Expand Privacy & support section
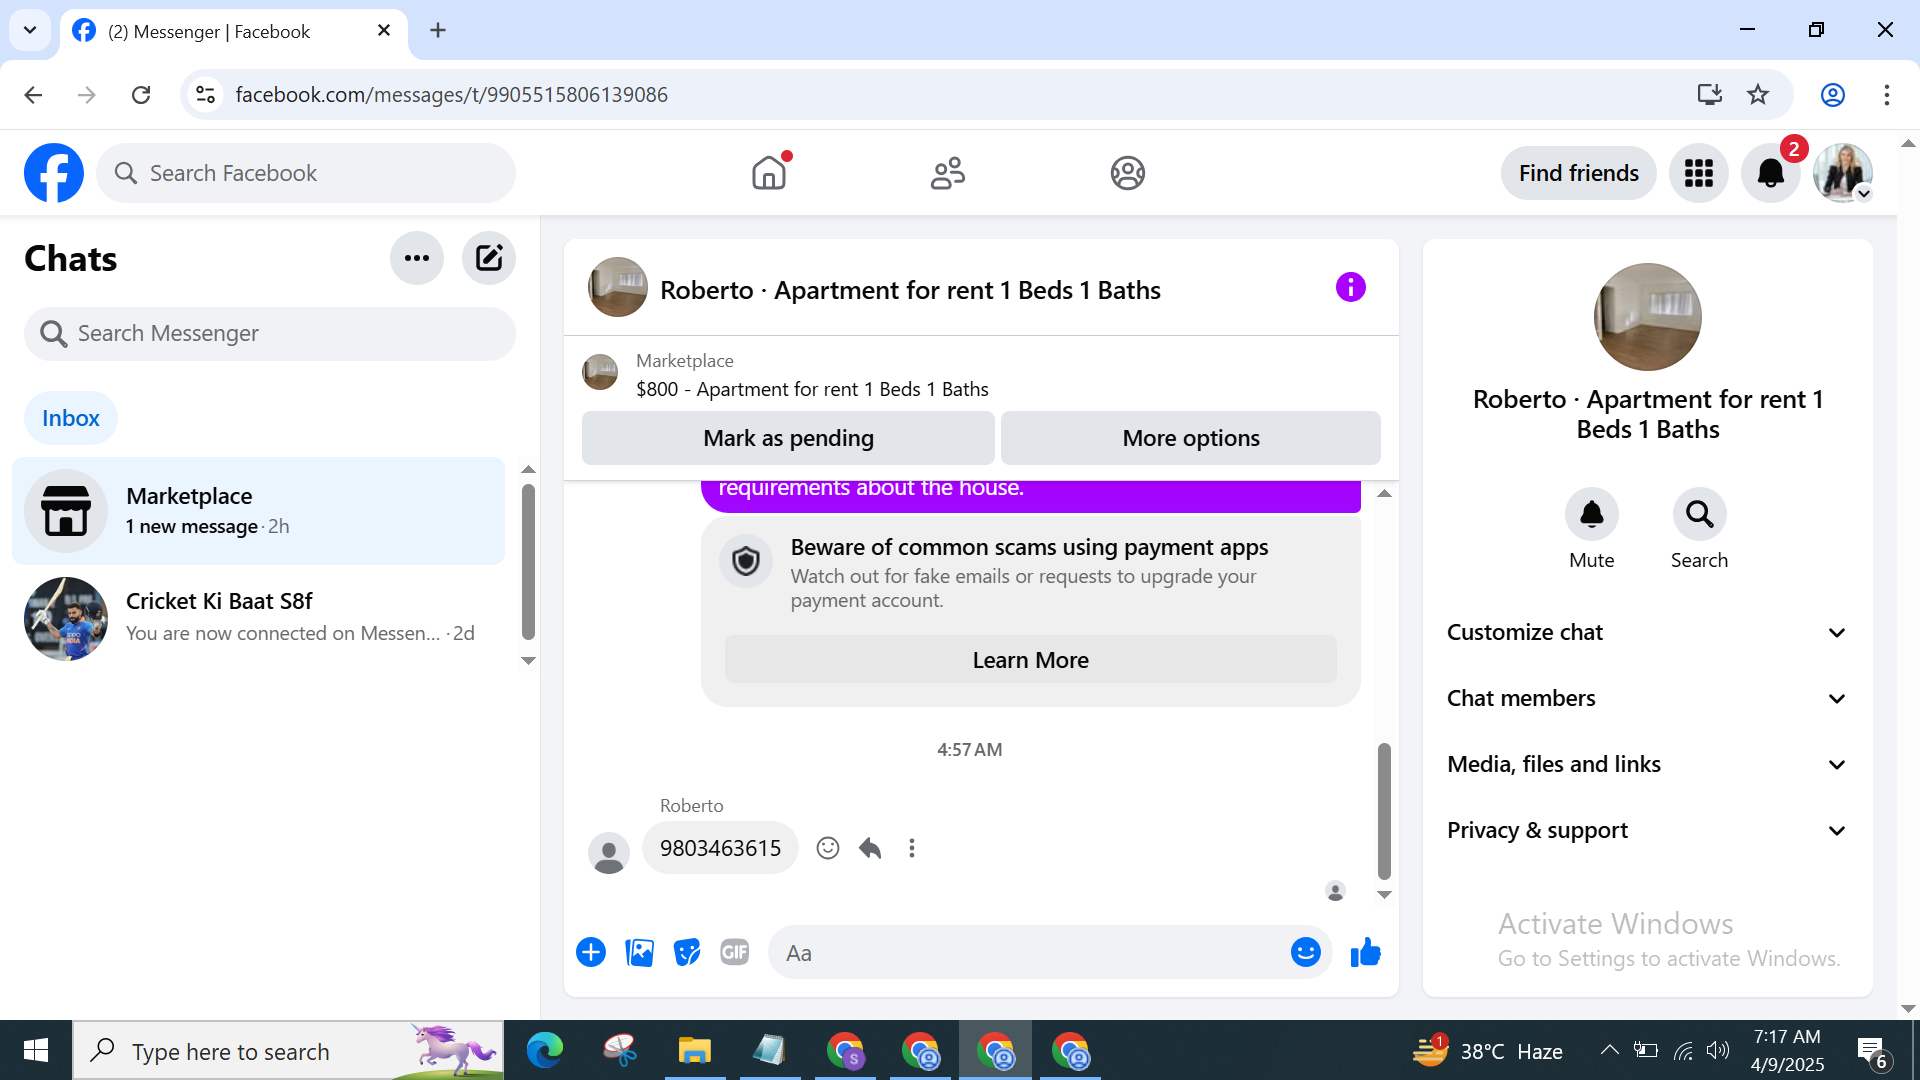Screen dimensions: 1920x1080 pos(1647,830)
